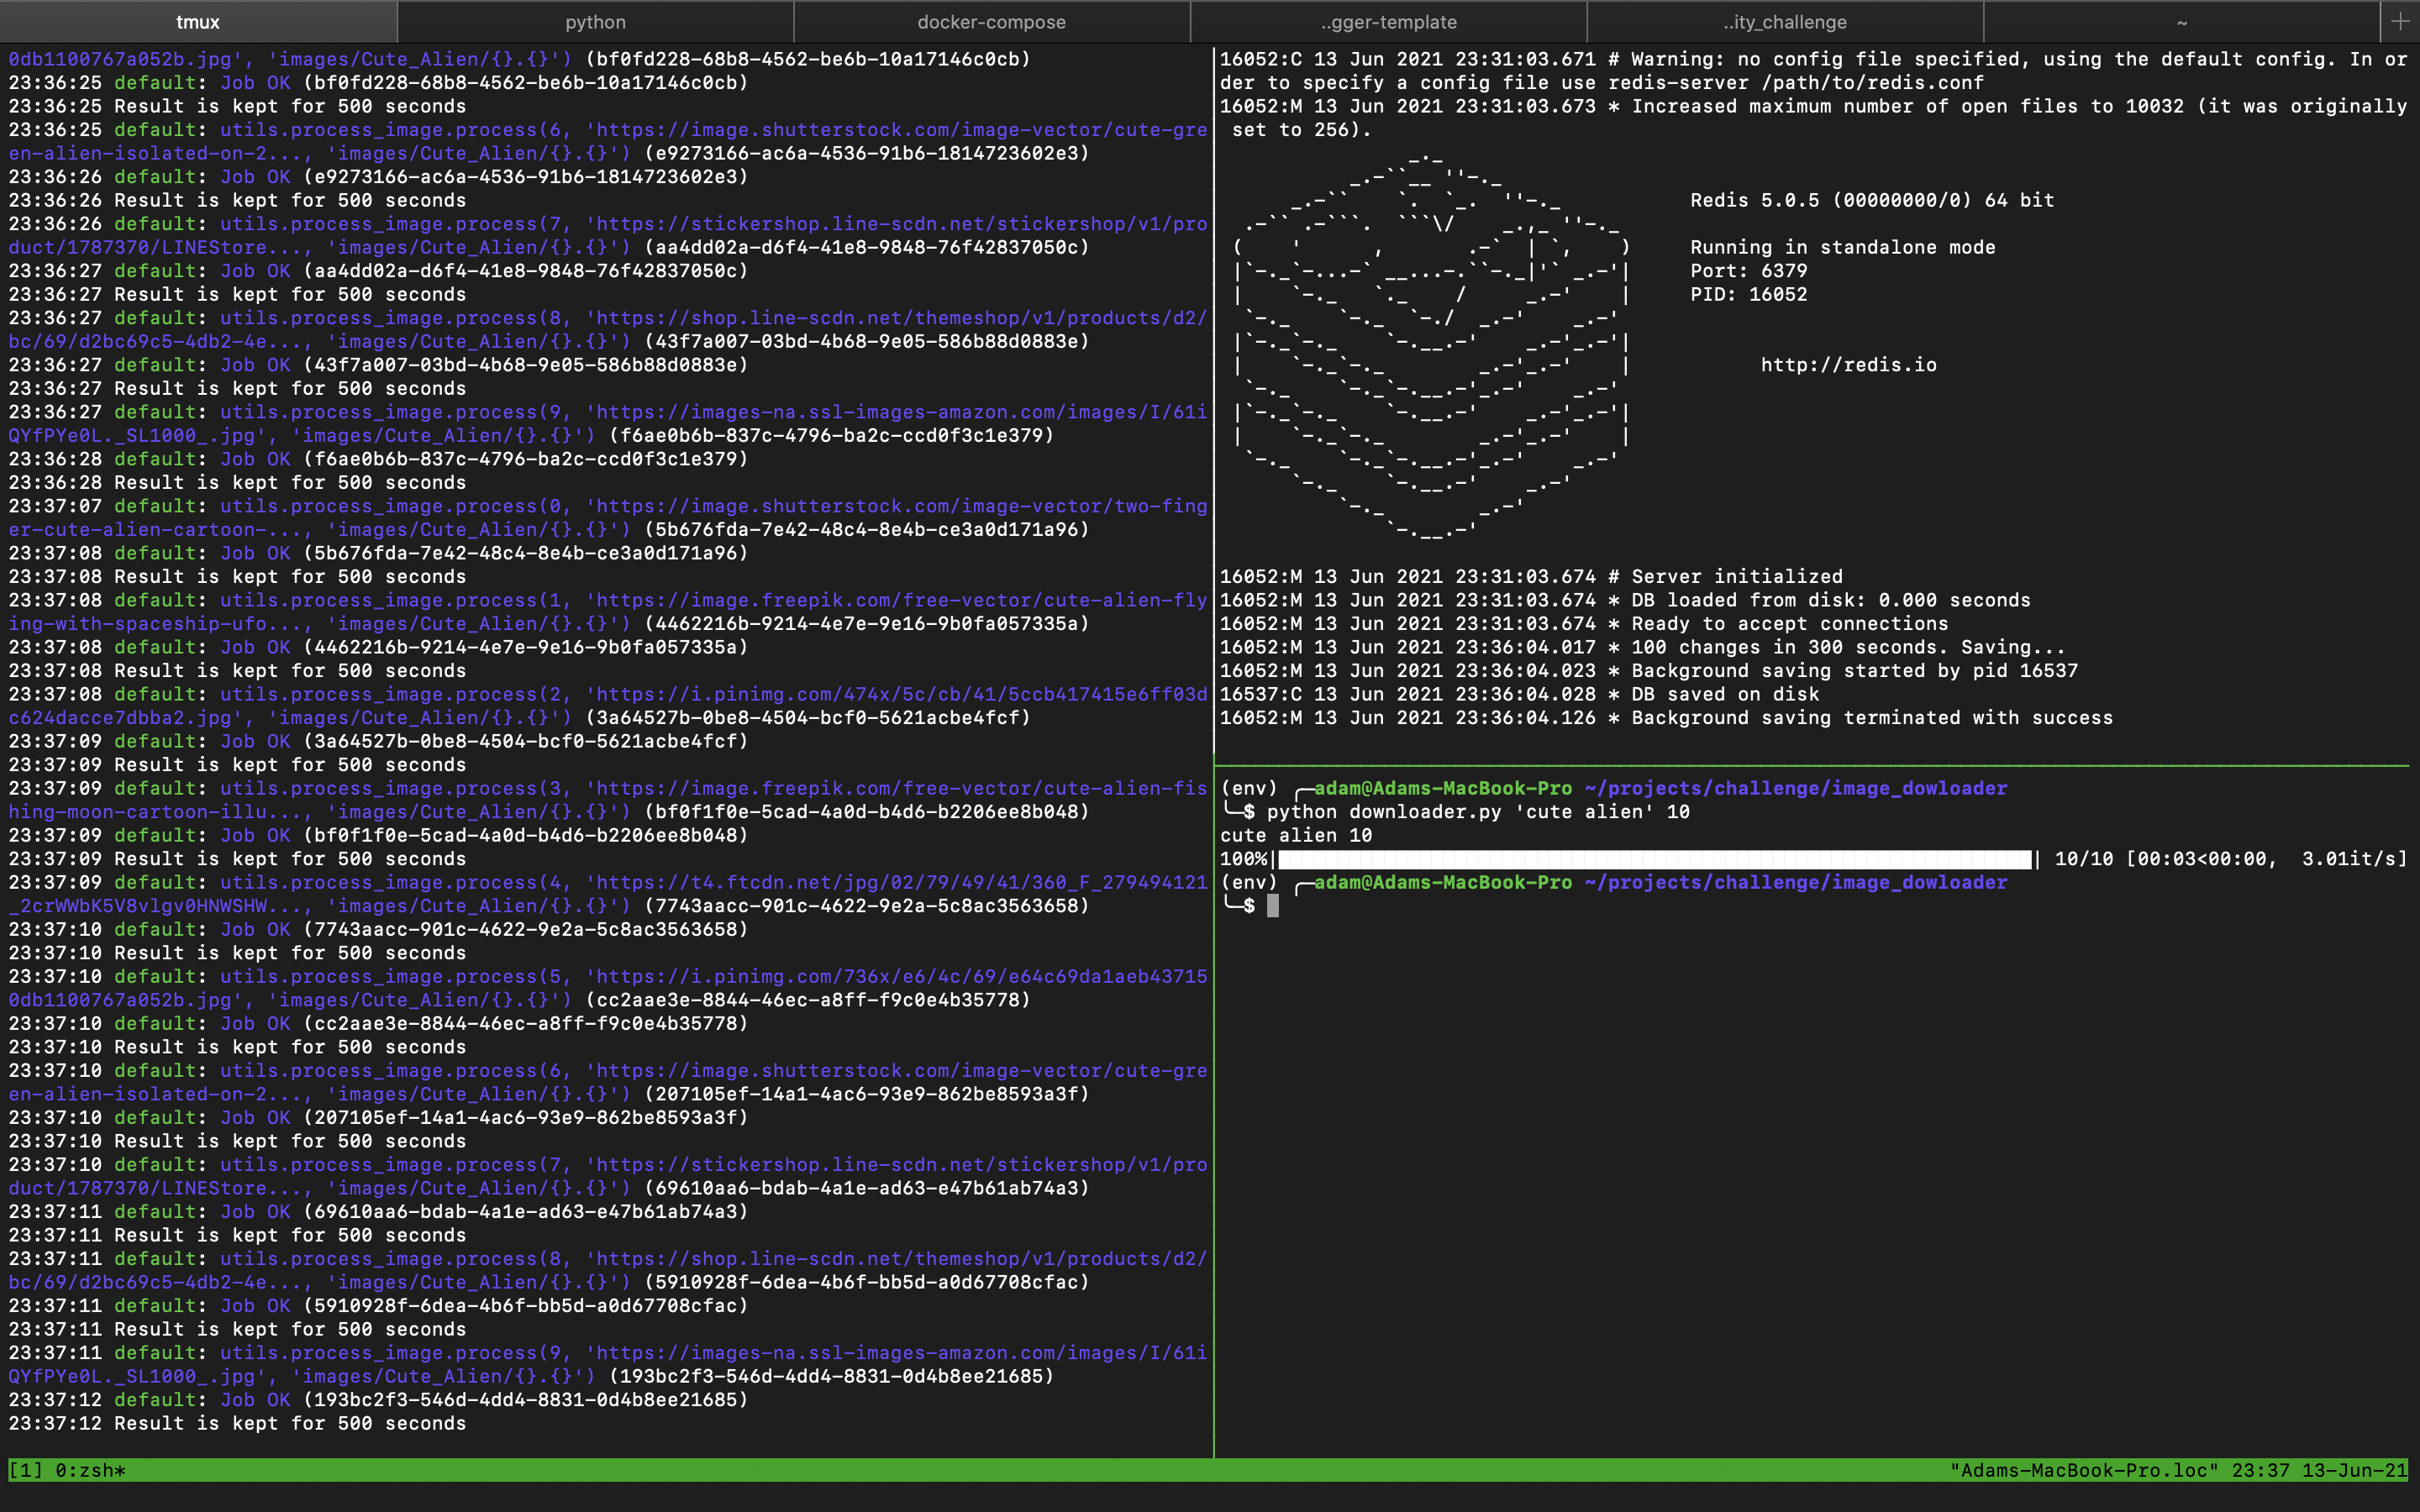The image size is (2420, 1512).
Task: Click the process(2 i.pinimg.com 474x URL
Action: click(608, 706)
